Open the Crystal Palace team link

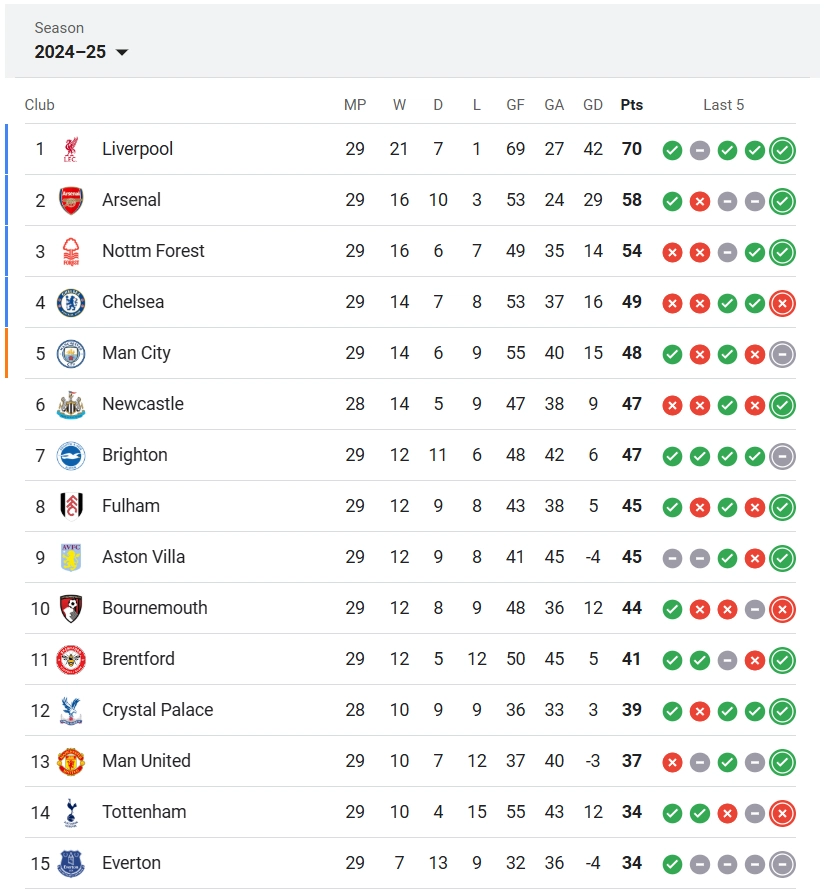coord(157,710)
